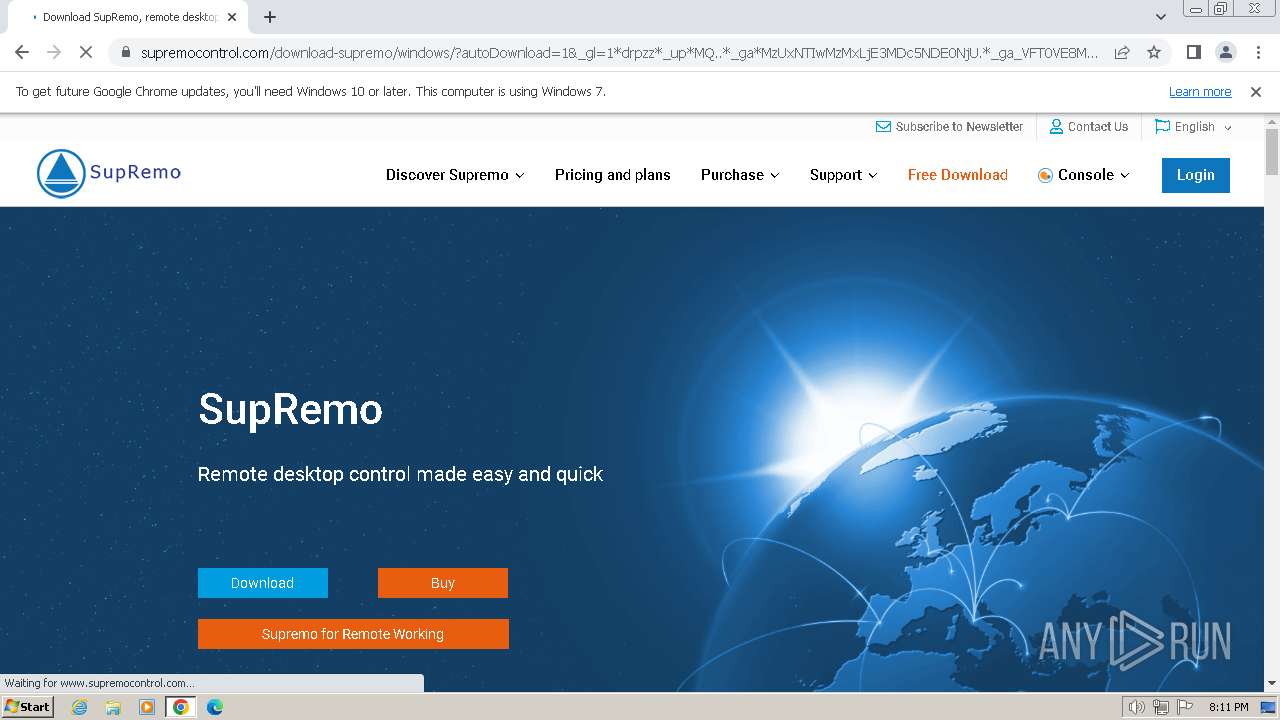
Task: Share this page from the address bar
Action: tap(1122, 52)
